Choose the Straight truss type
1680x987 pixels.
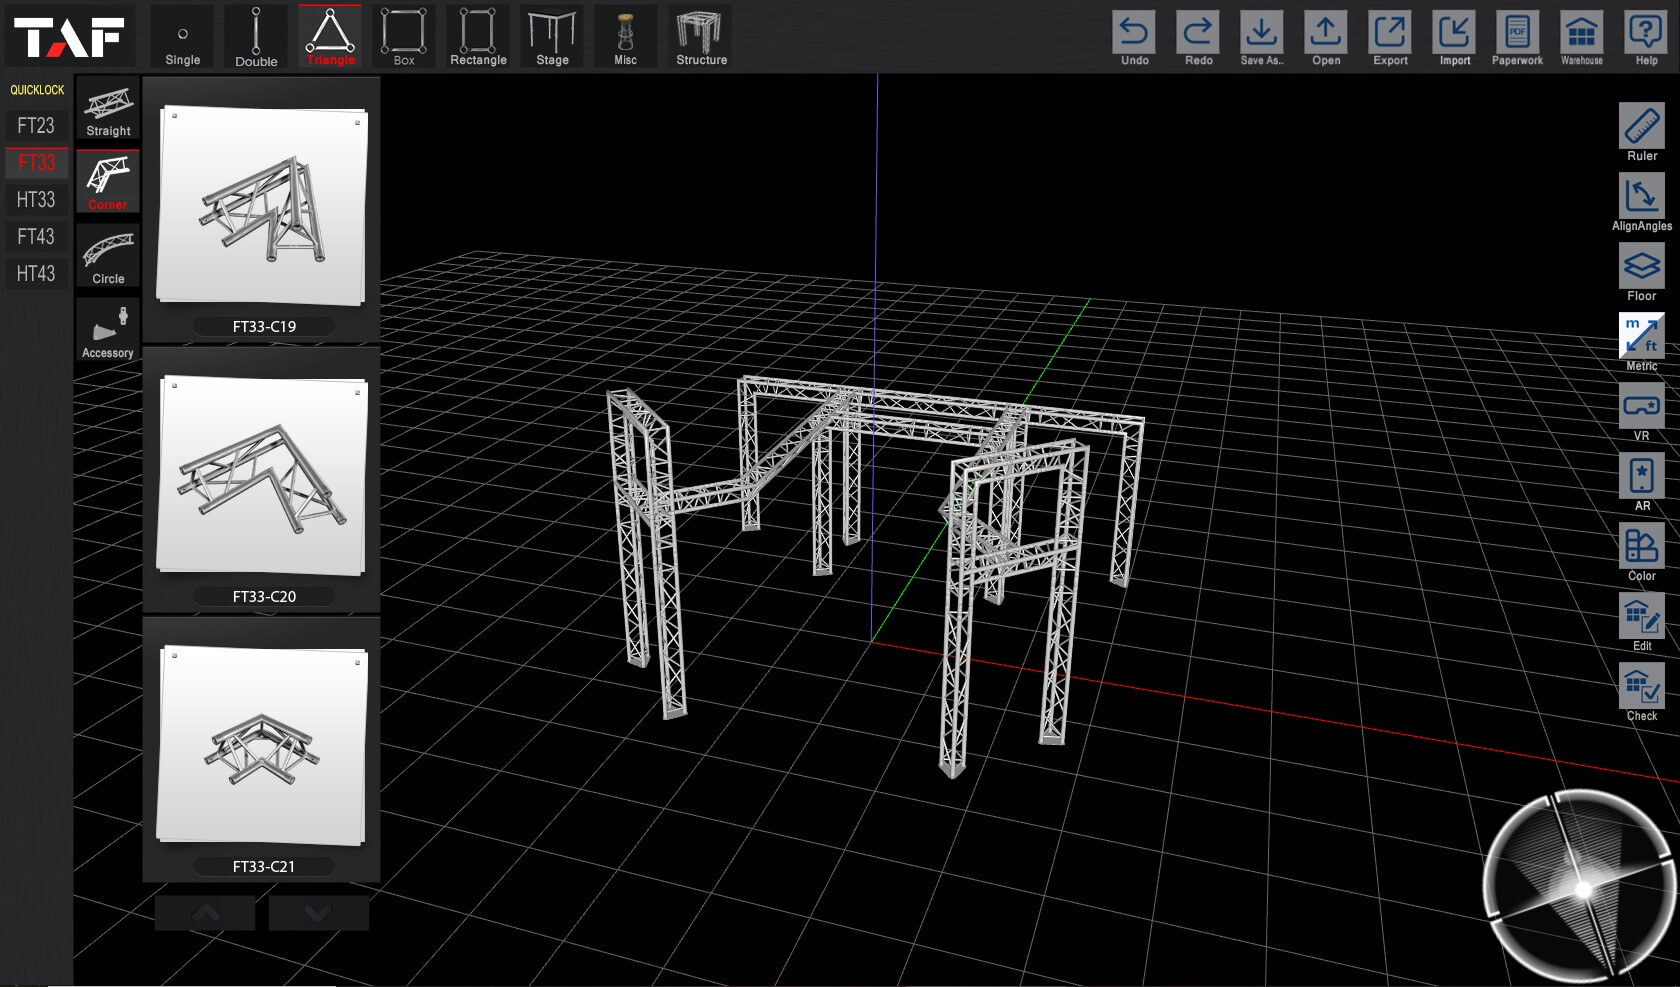108,108
